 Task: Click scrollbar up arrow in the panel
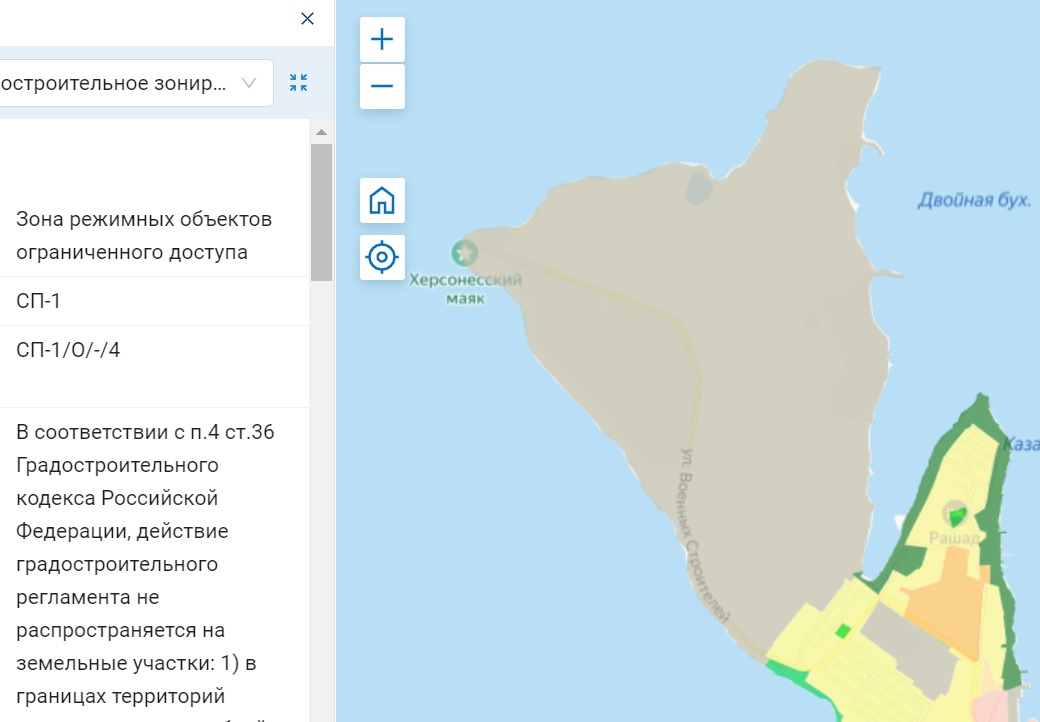tap(321, 133)
